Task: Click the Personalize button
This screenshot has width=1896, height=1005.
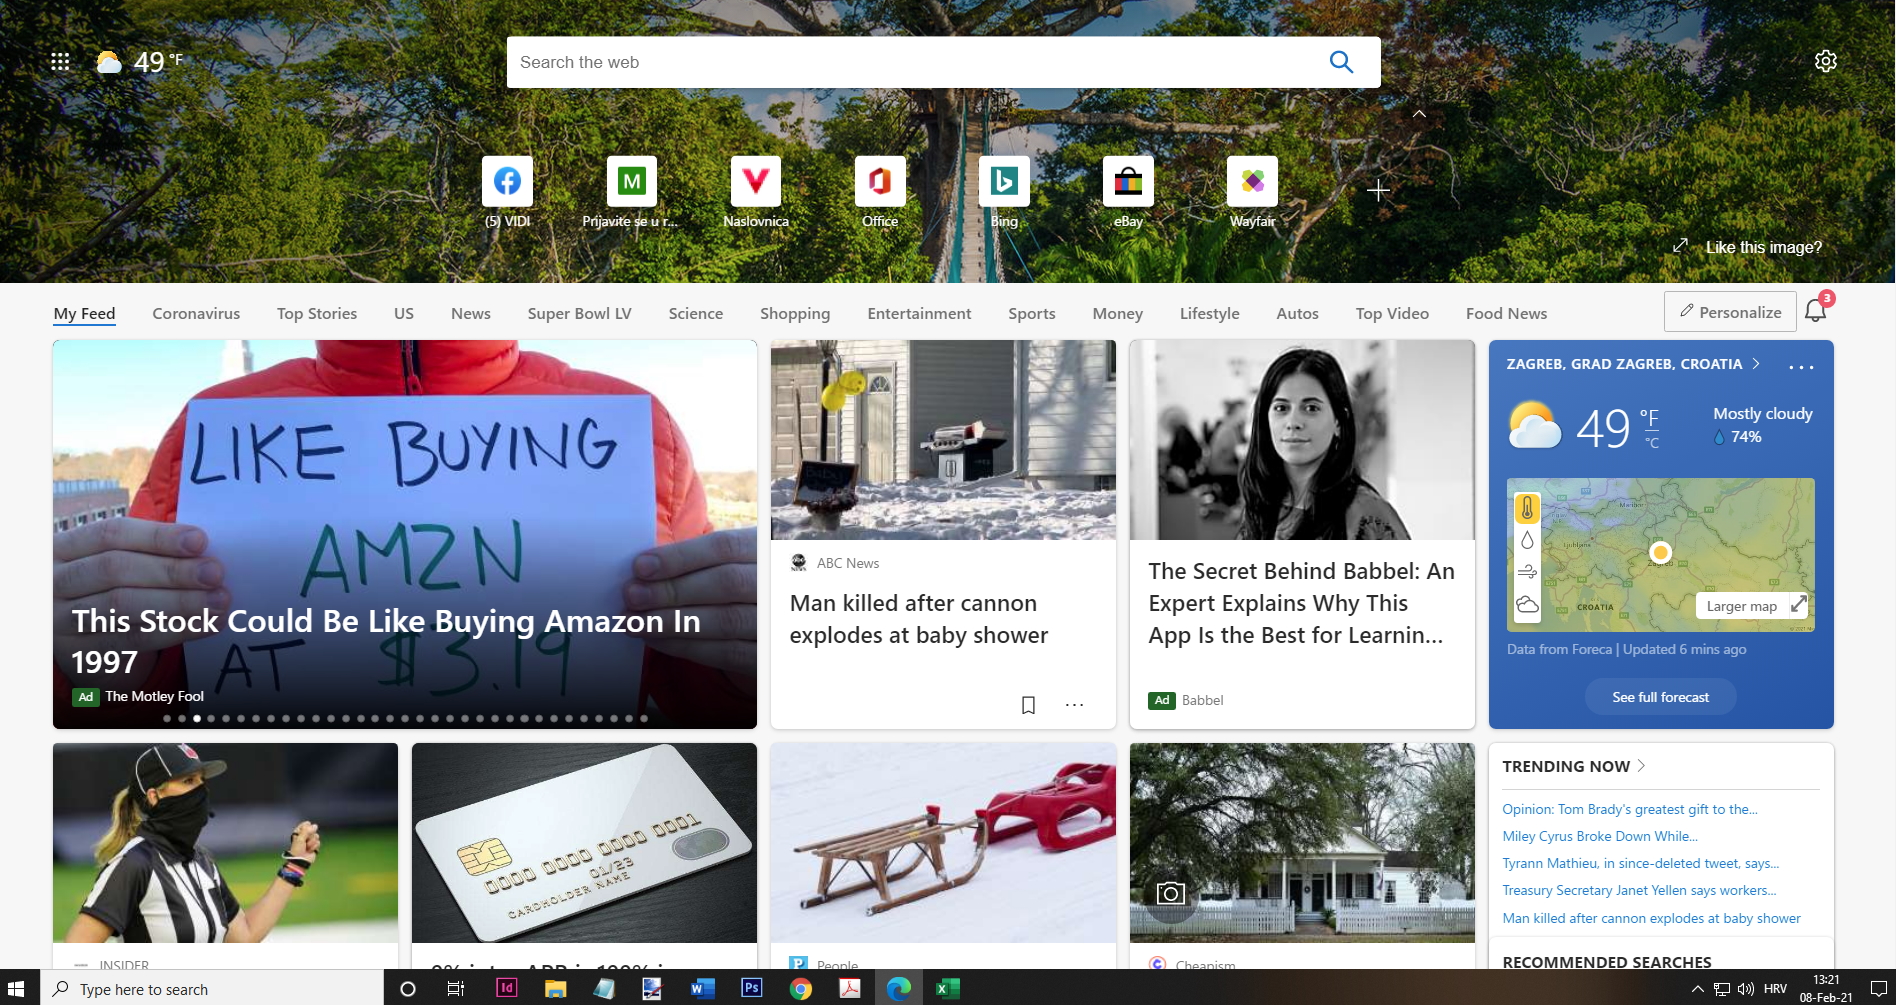Action: pyautogui.click(x=1730, y=312)
